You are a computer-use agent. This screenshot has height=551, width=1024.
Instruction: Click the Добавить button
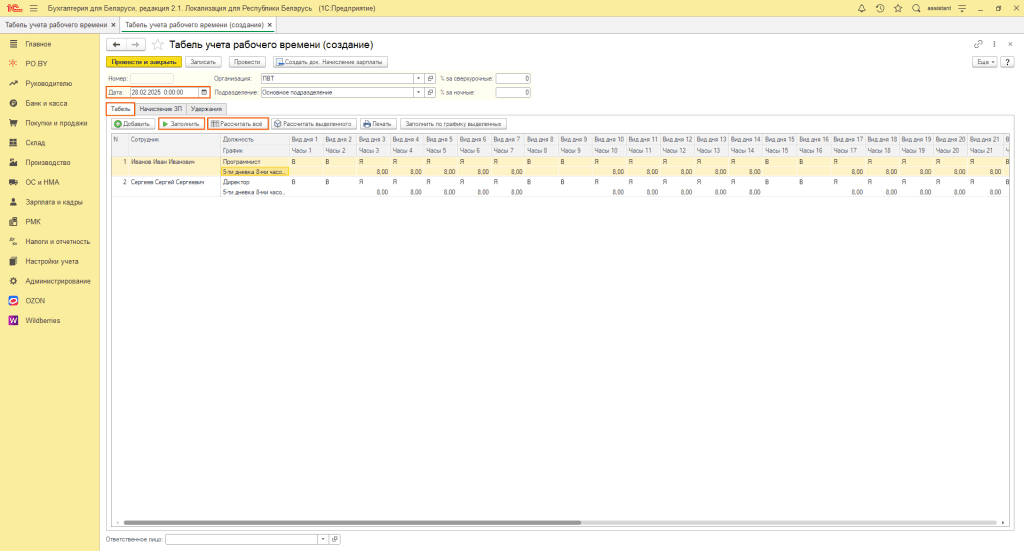tap(133, 124)
